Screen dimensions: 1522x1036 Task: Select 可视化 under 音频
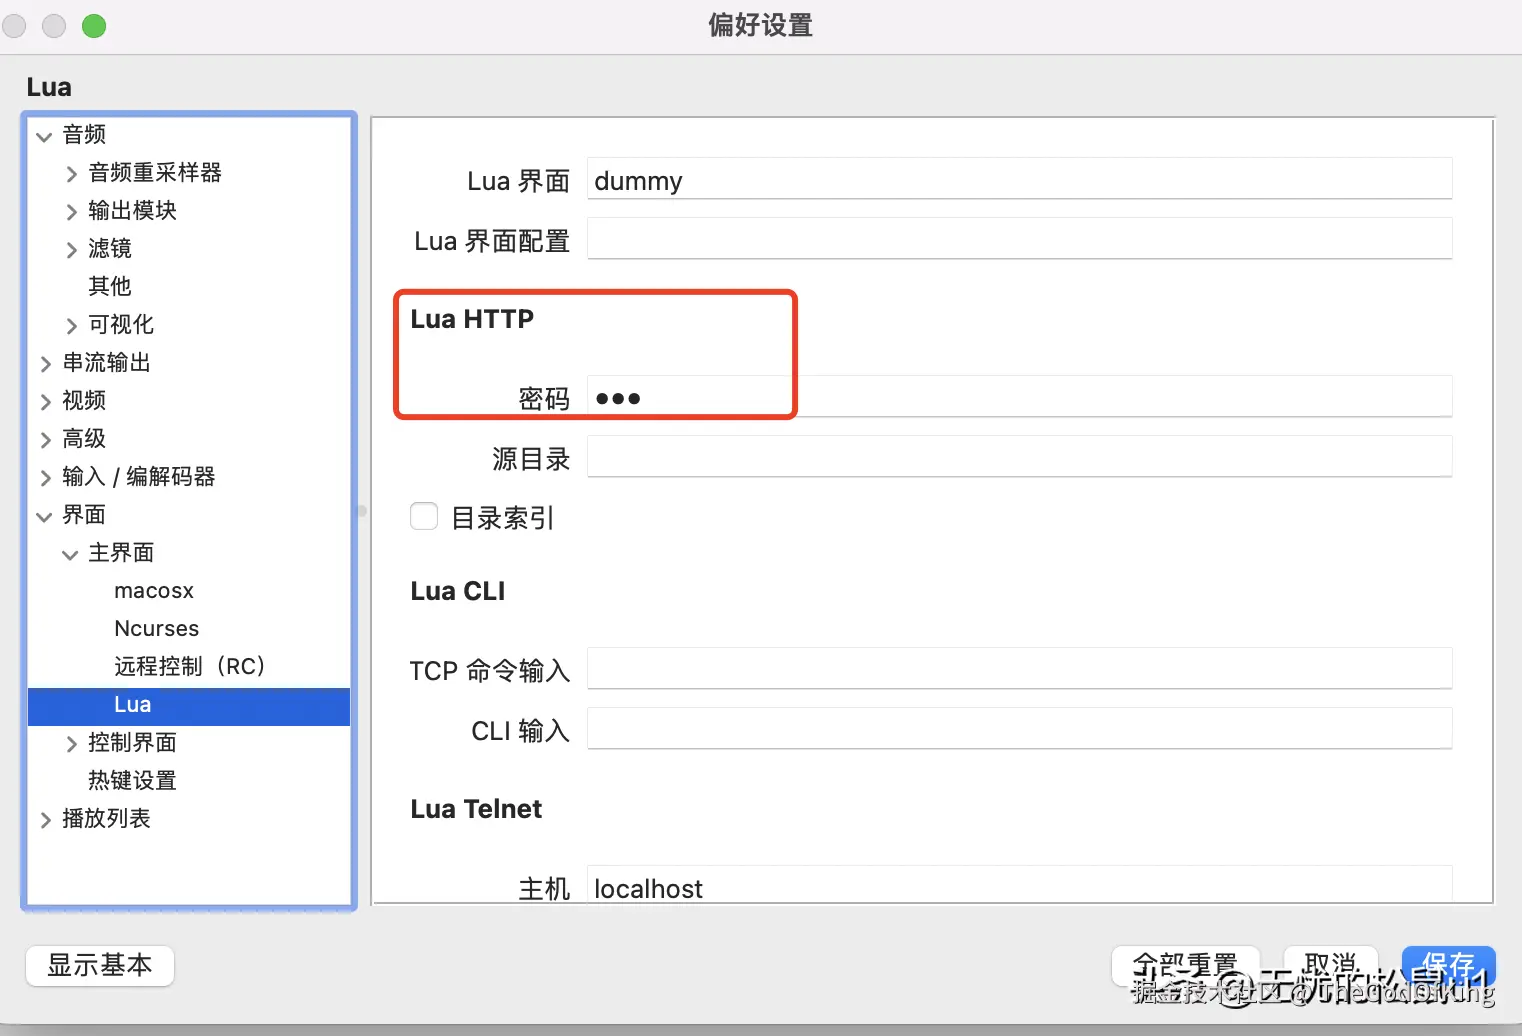point(120,324)
